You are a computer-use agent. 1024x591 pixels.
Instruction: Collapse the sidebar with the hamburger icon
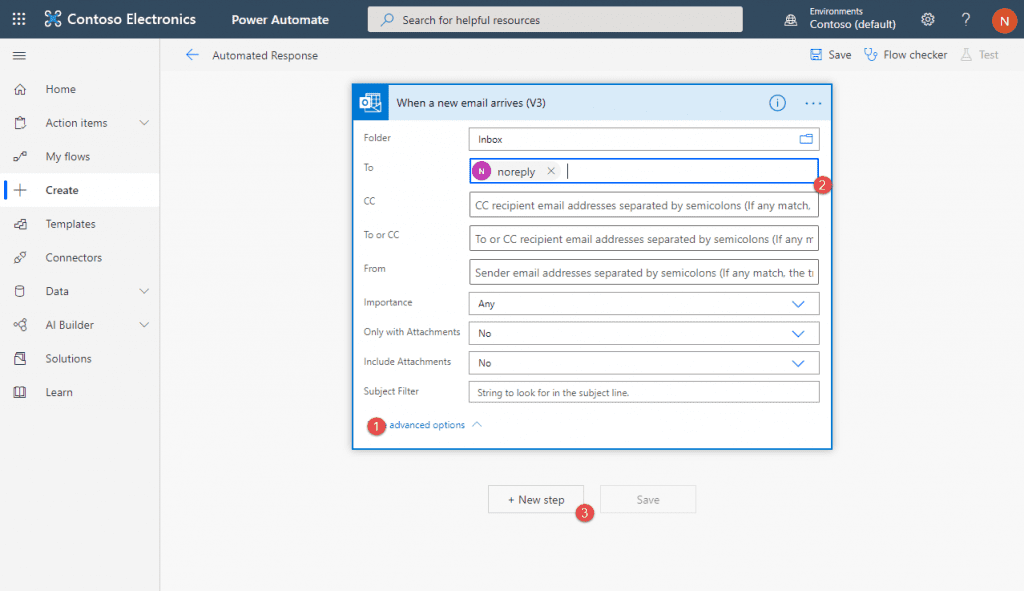19,55
